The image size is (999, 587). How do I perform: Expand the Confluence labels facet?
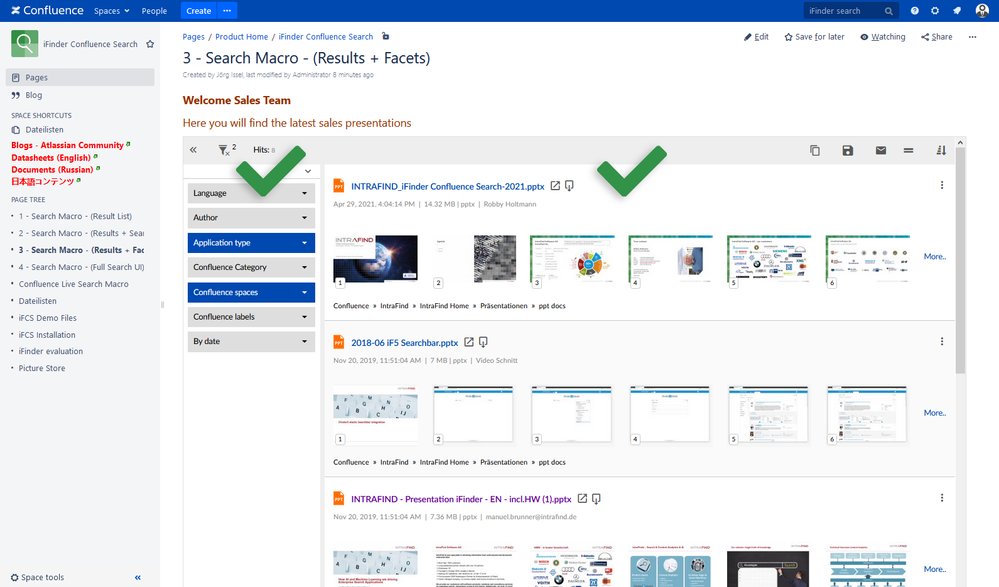click(x=250, y=316)
